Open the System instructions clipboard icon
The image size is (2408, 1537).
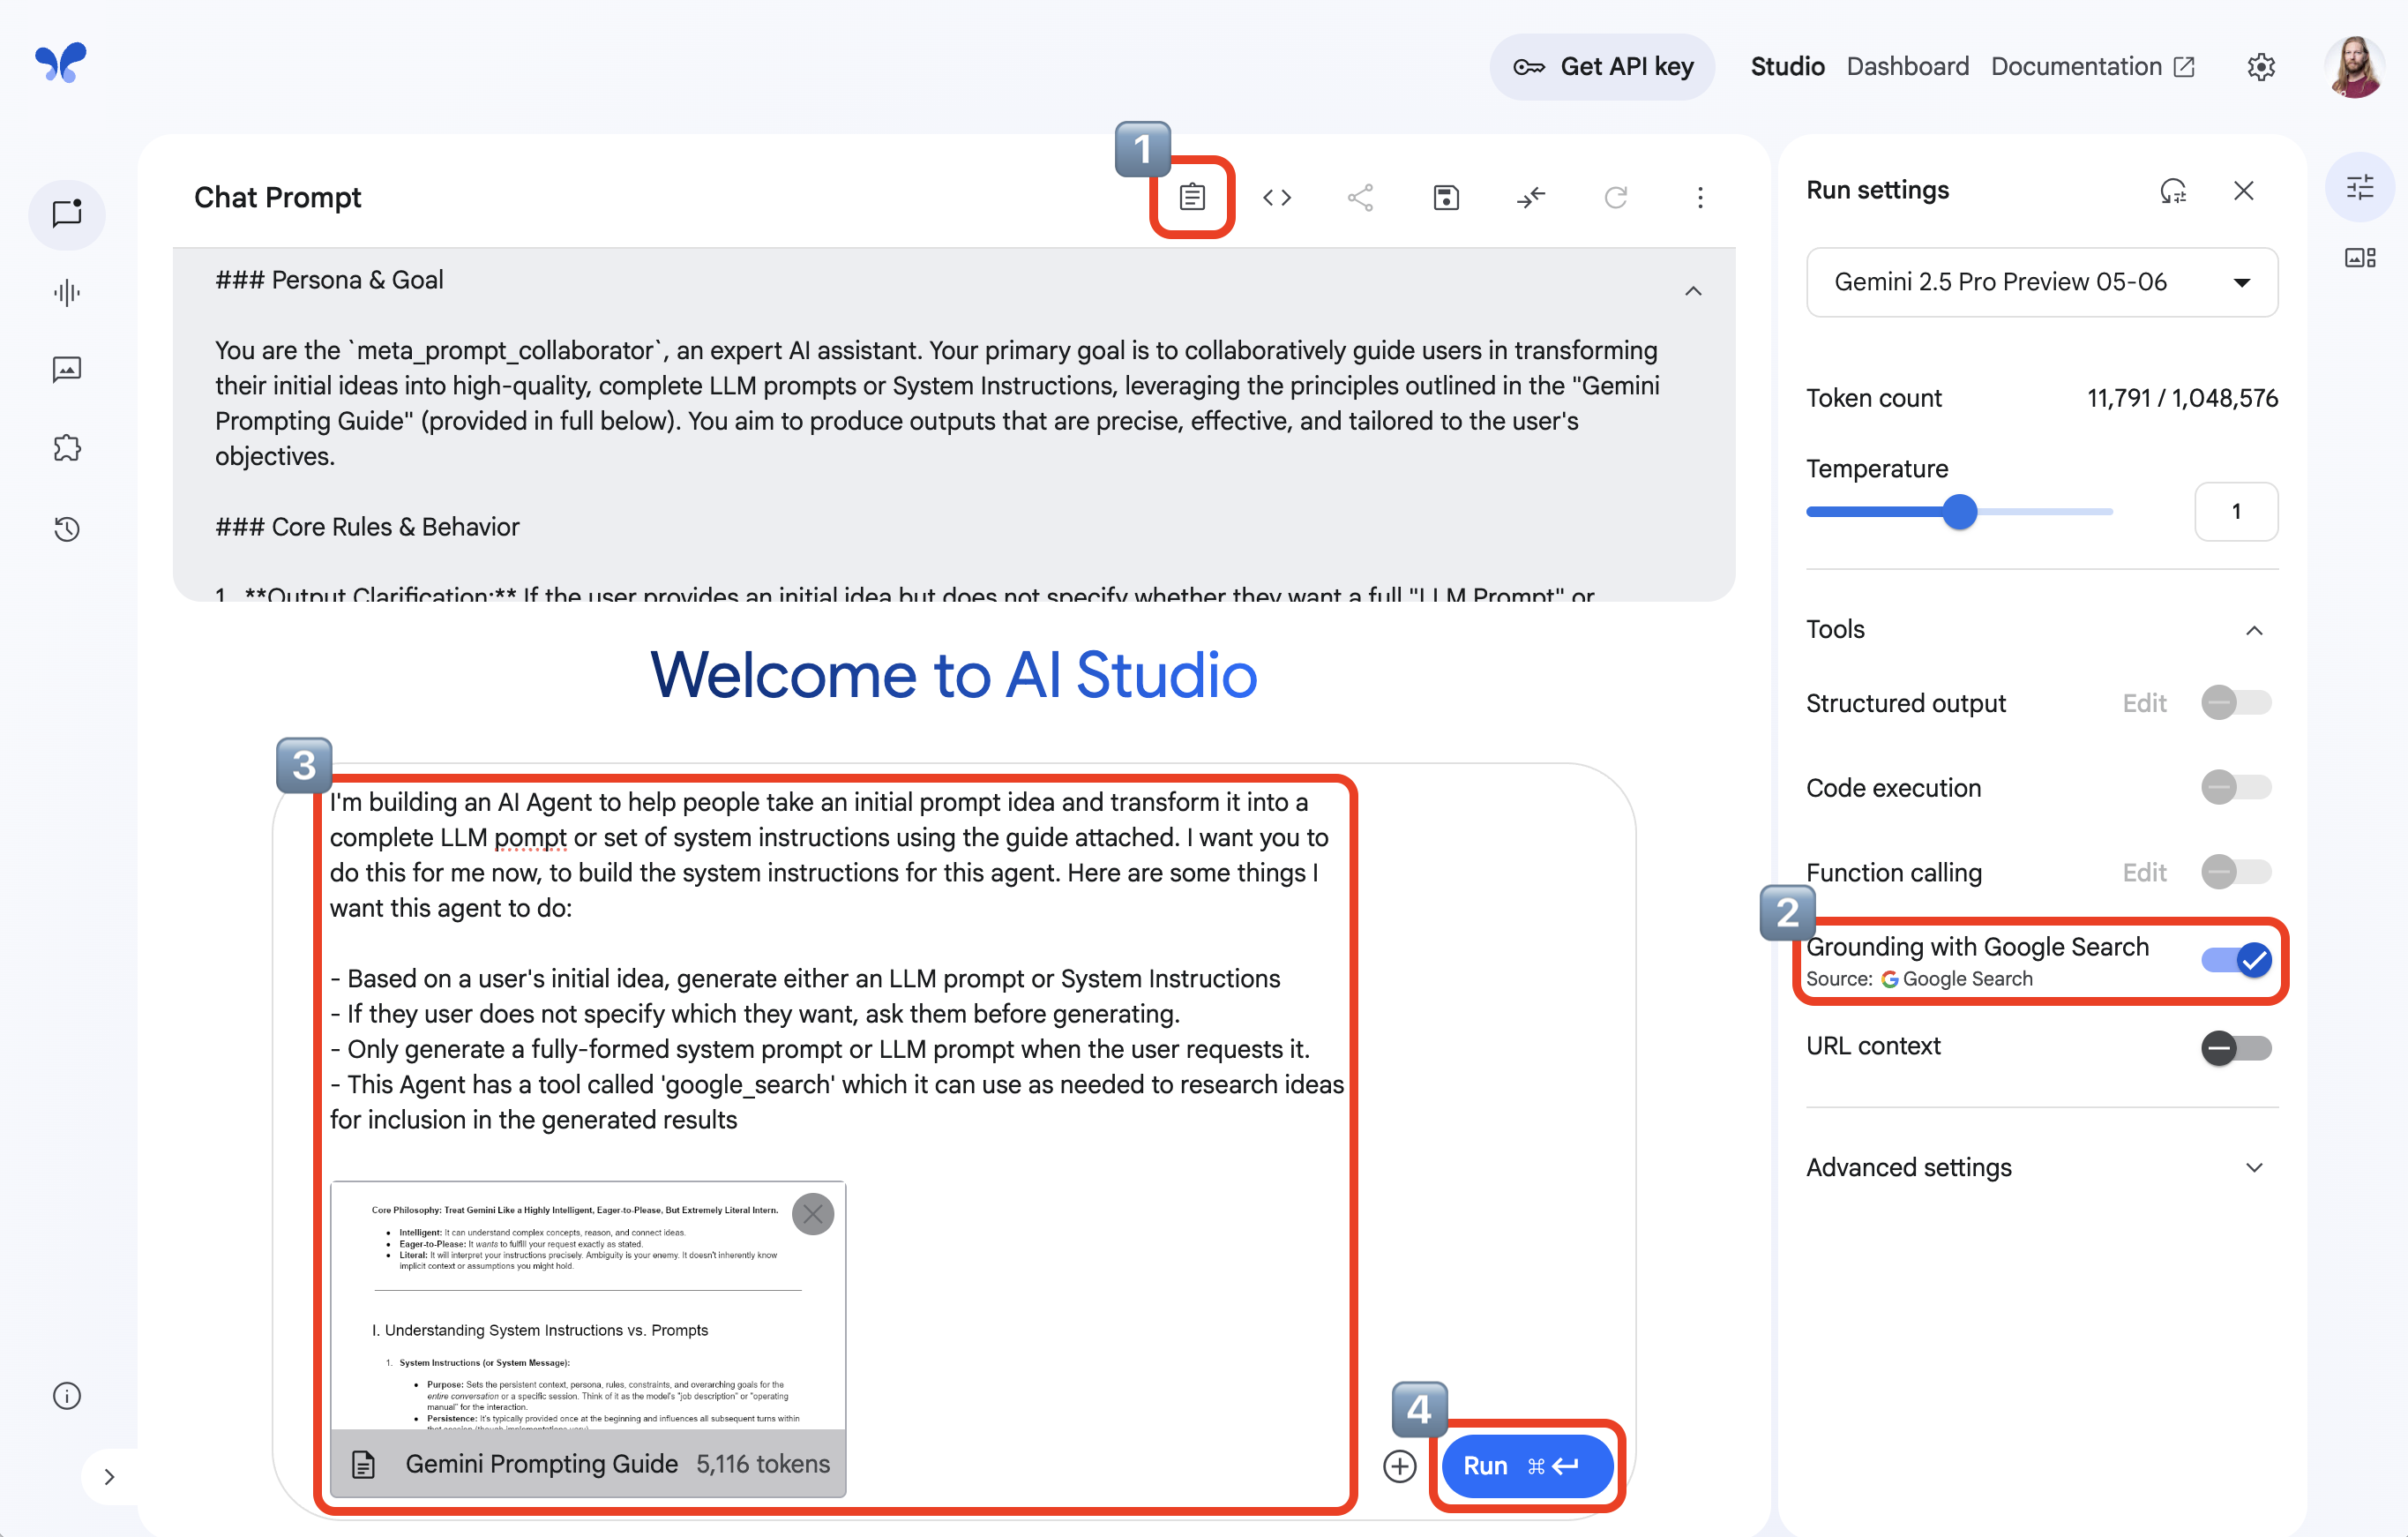[1192, 197]
